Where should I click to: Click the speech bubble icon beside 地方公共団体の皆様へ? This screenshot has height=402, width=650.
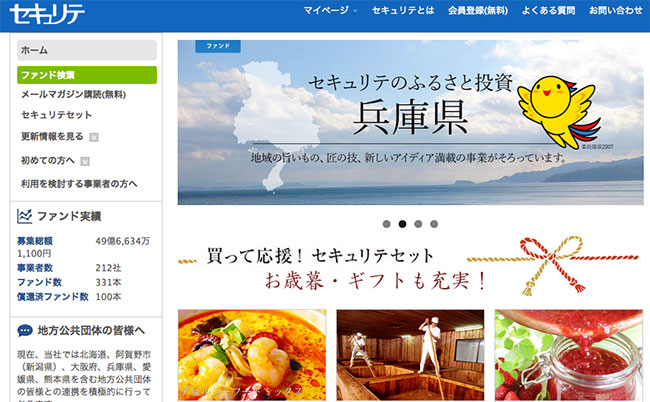[25, 331]
